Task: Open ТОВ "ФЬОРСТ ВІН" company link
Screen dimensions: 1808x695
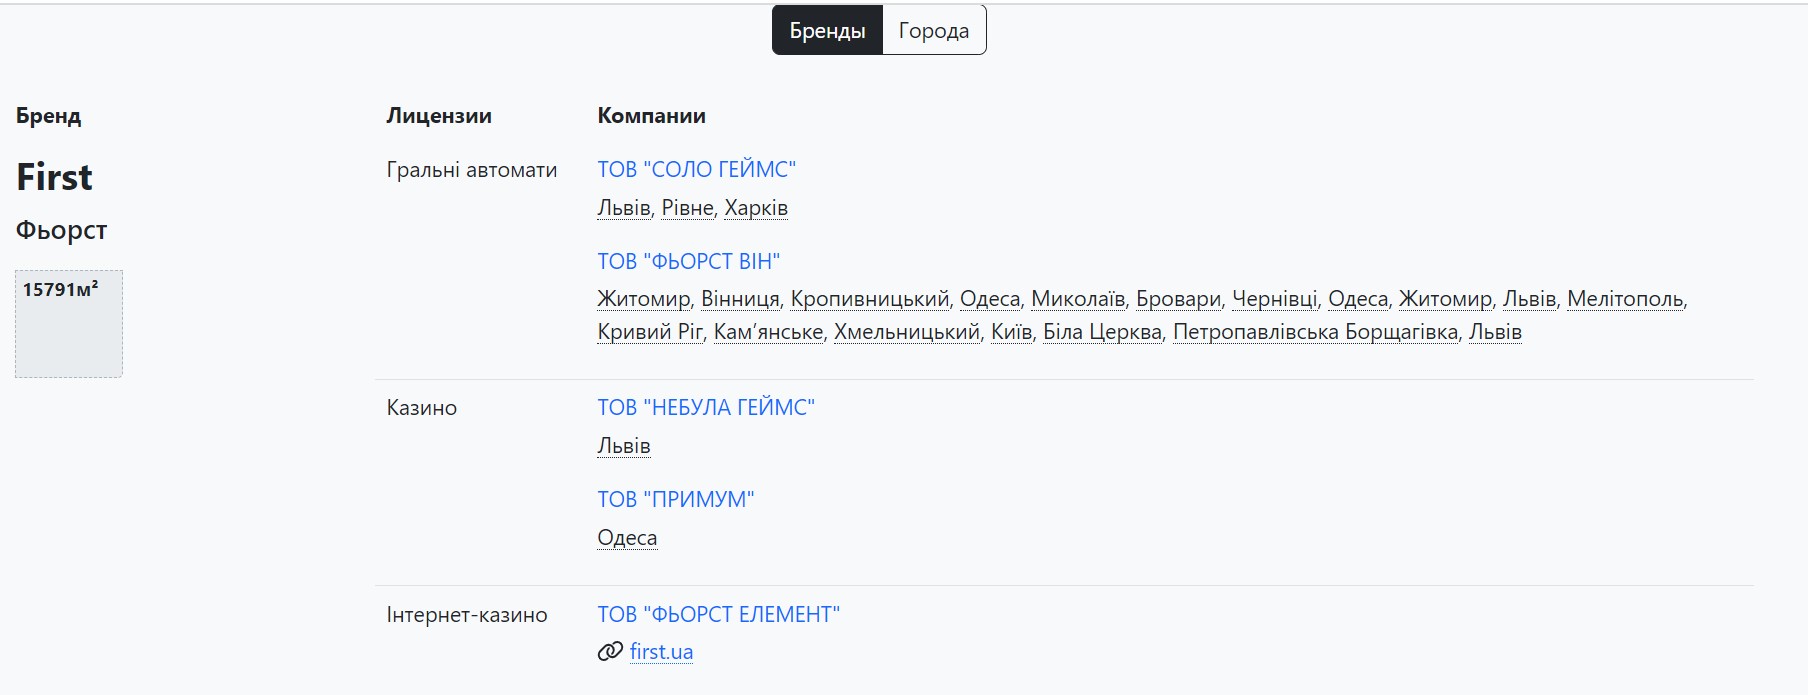Action: pos(688,262)
